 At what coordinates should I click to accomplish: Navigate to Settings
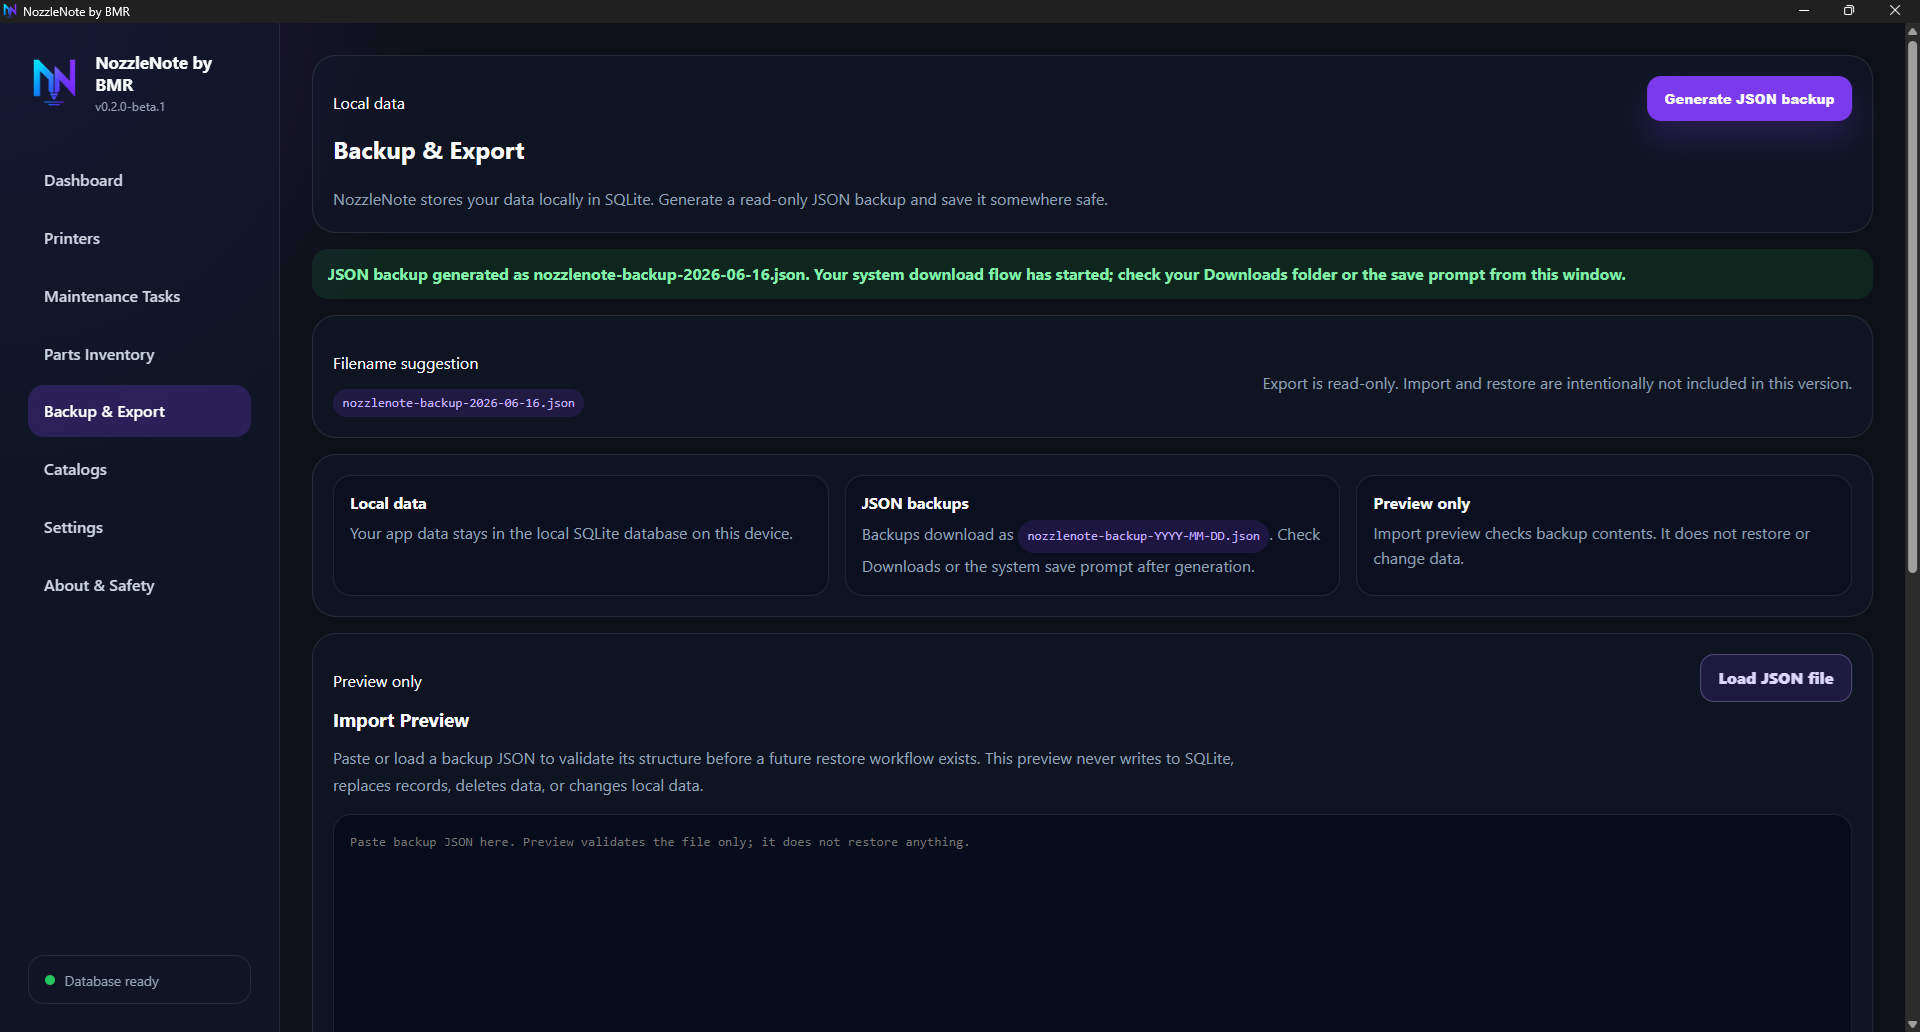[x=139, y=527]
